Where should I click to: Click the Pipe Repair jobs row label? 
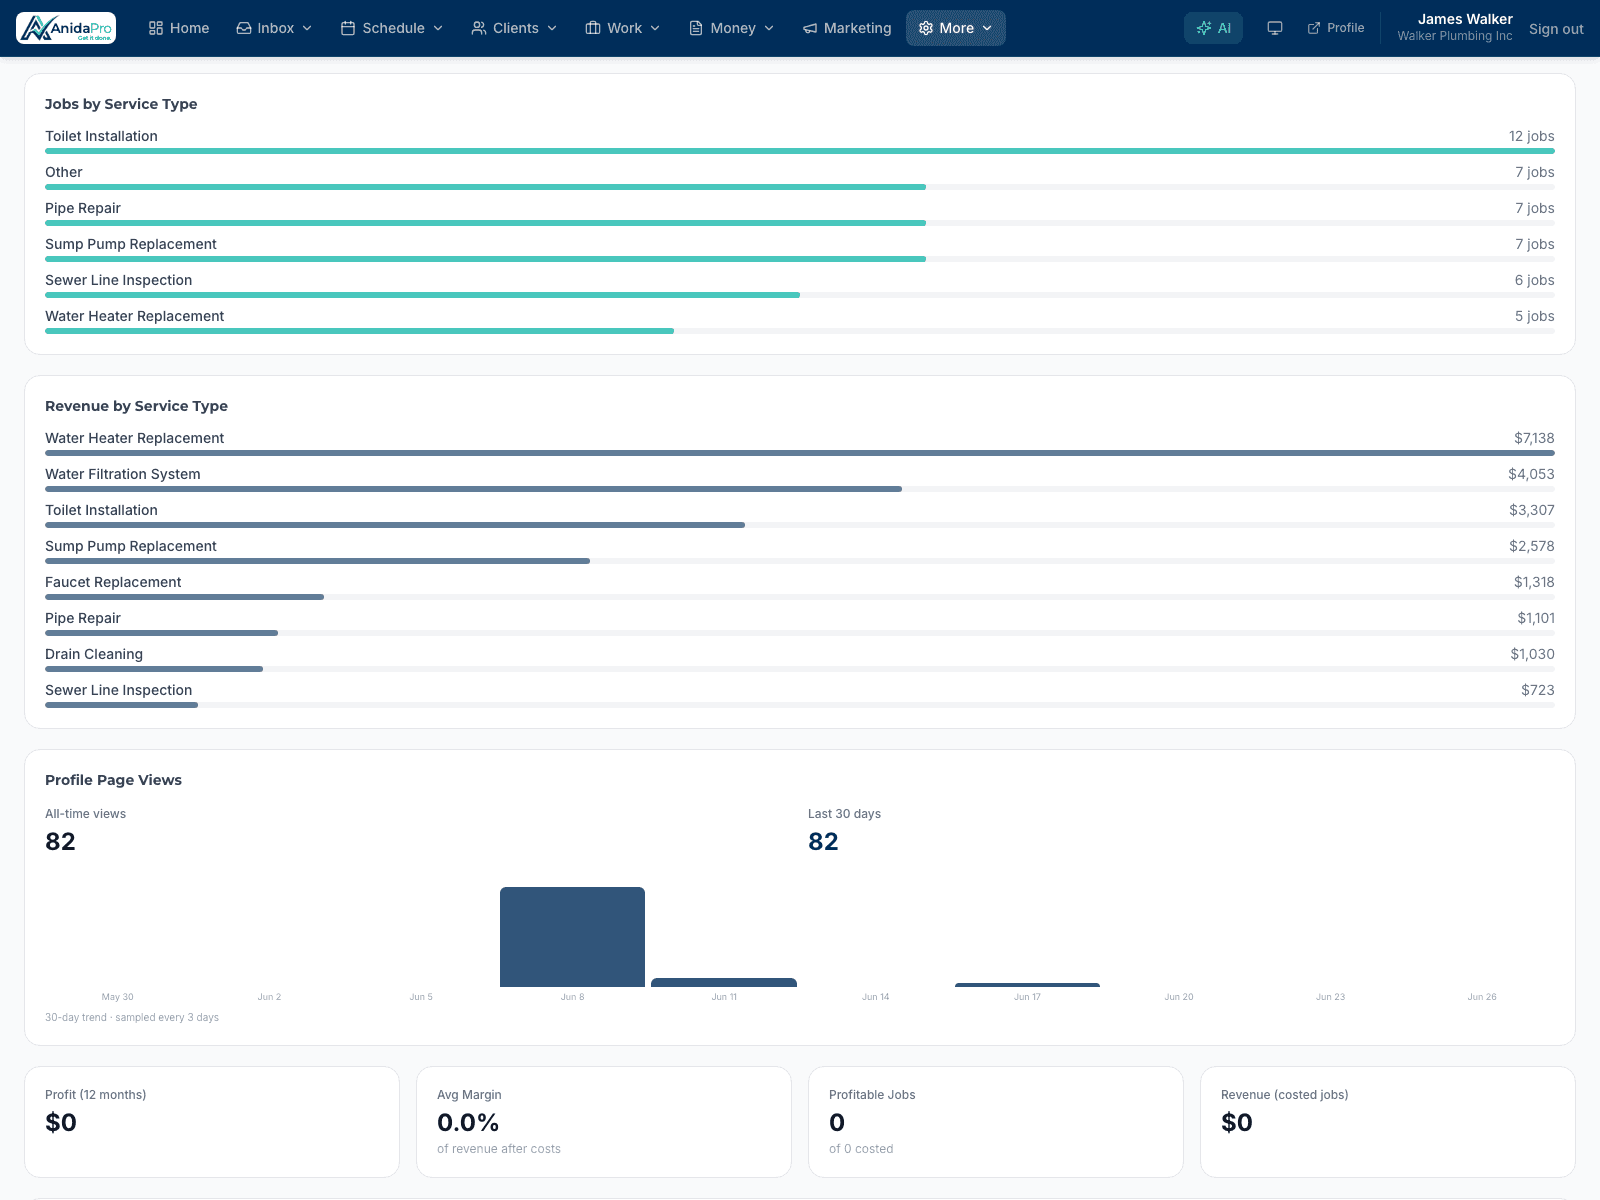pos(83,208)
